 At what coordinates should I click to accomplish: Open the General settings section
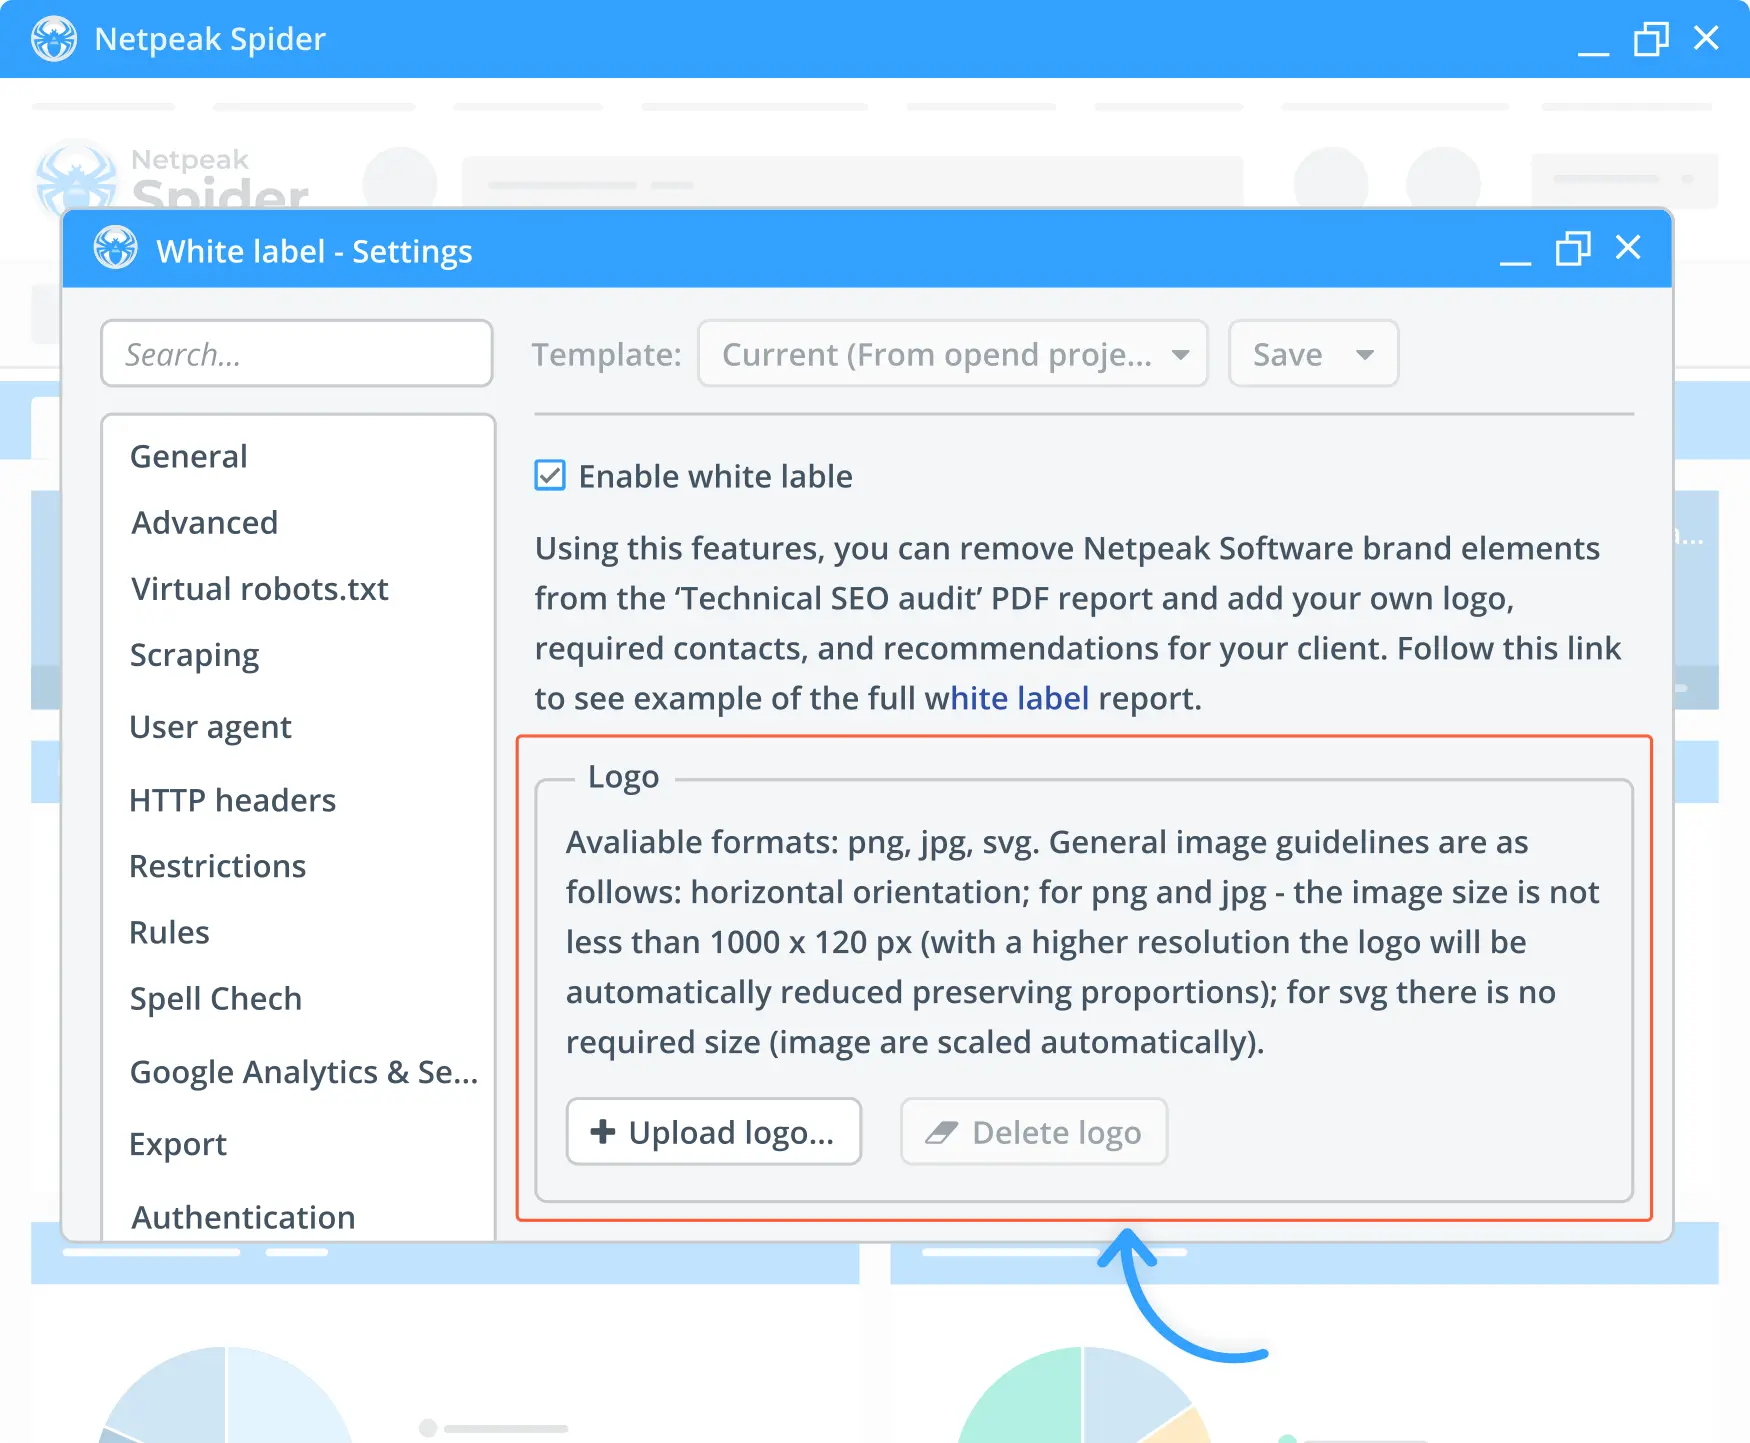(188, 456)
